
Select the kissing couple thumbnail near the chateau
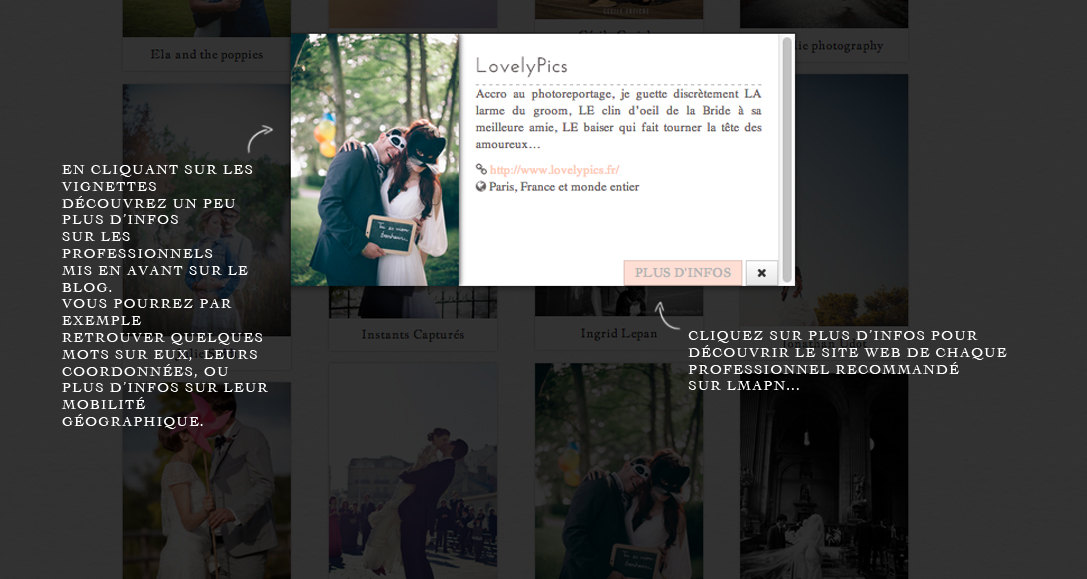412,471
